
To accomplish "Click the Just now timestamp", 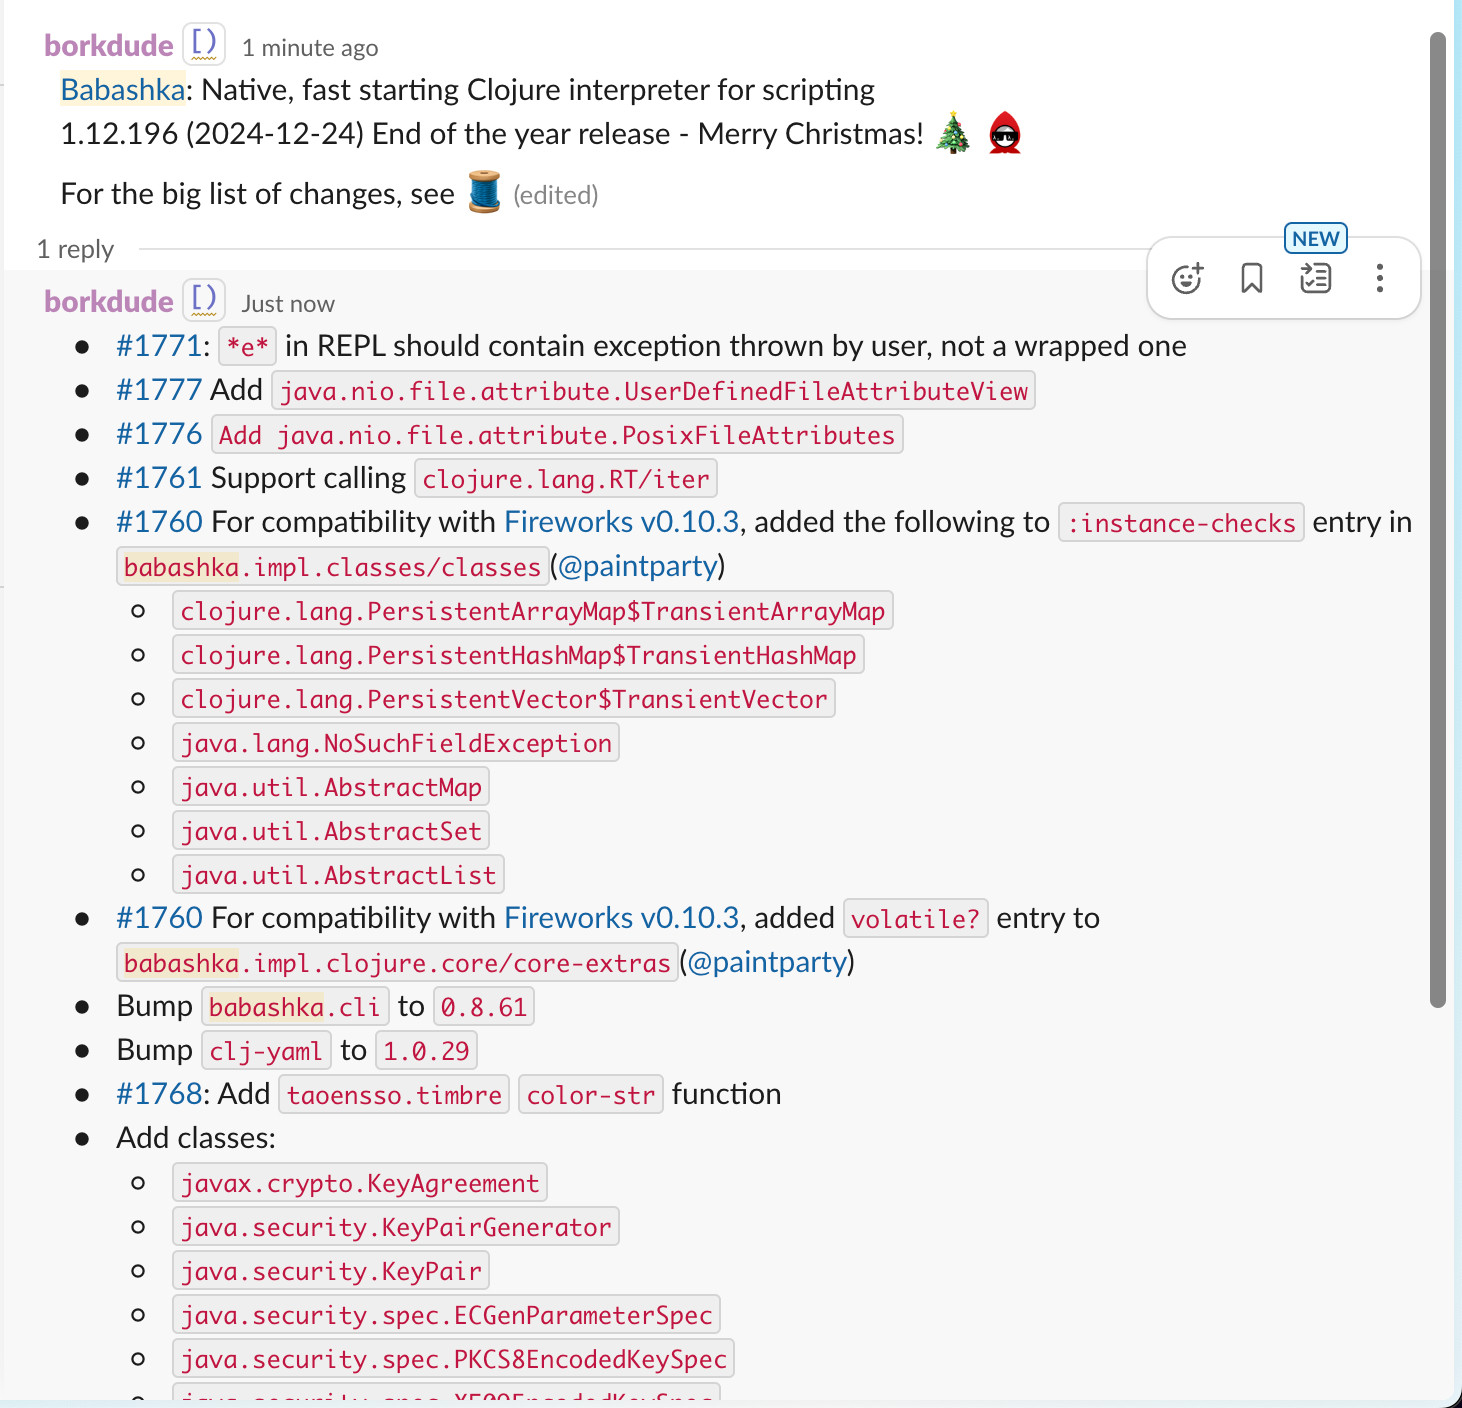I will [x=288, y=304].
